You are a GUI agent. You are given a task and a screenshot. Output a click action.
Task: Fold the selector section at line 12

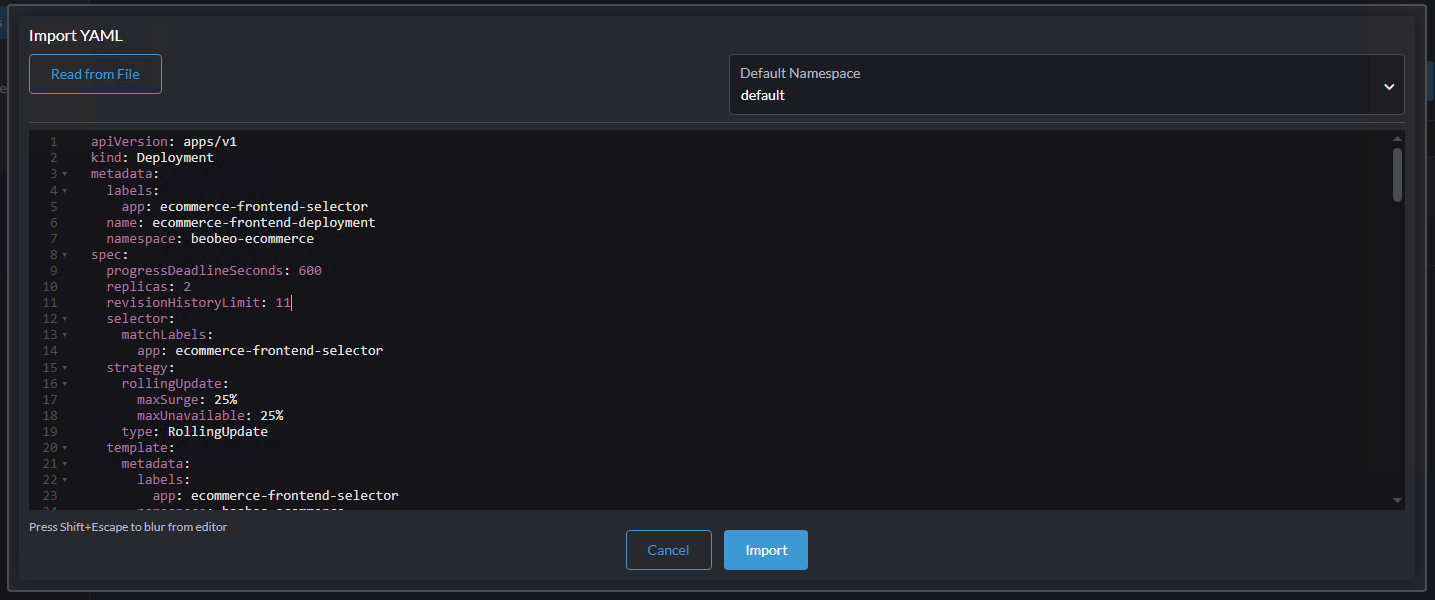point(65,319)
